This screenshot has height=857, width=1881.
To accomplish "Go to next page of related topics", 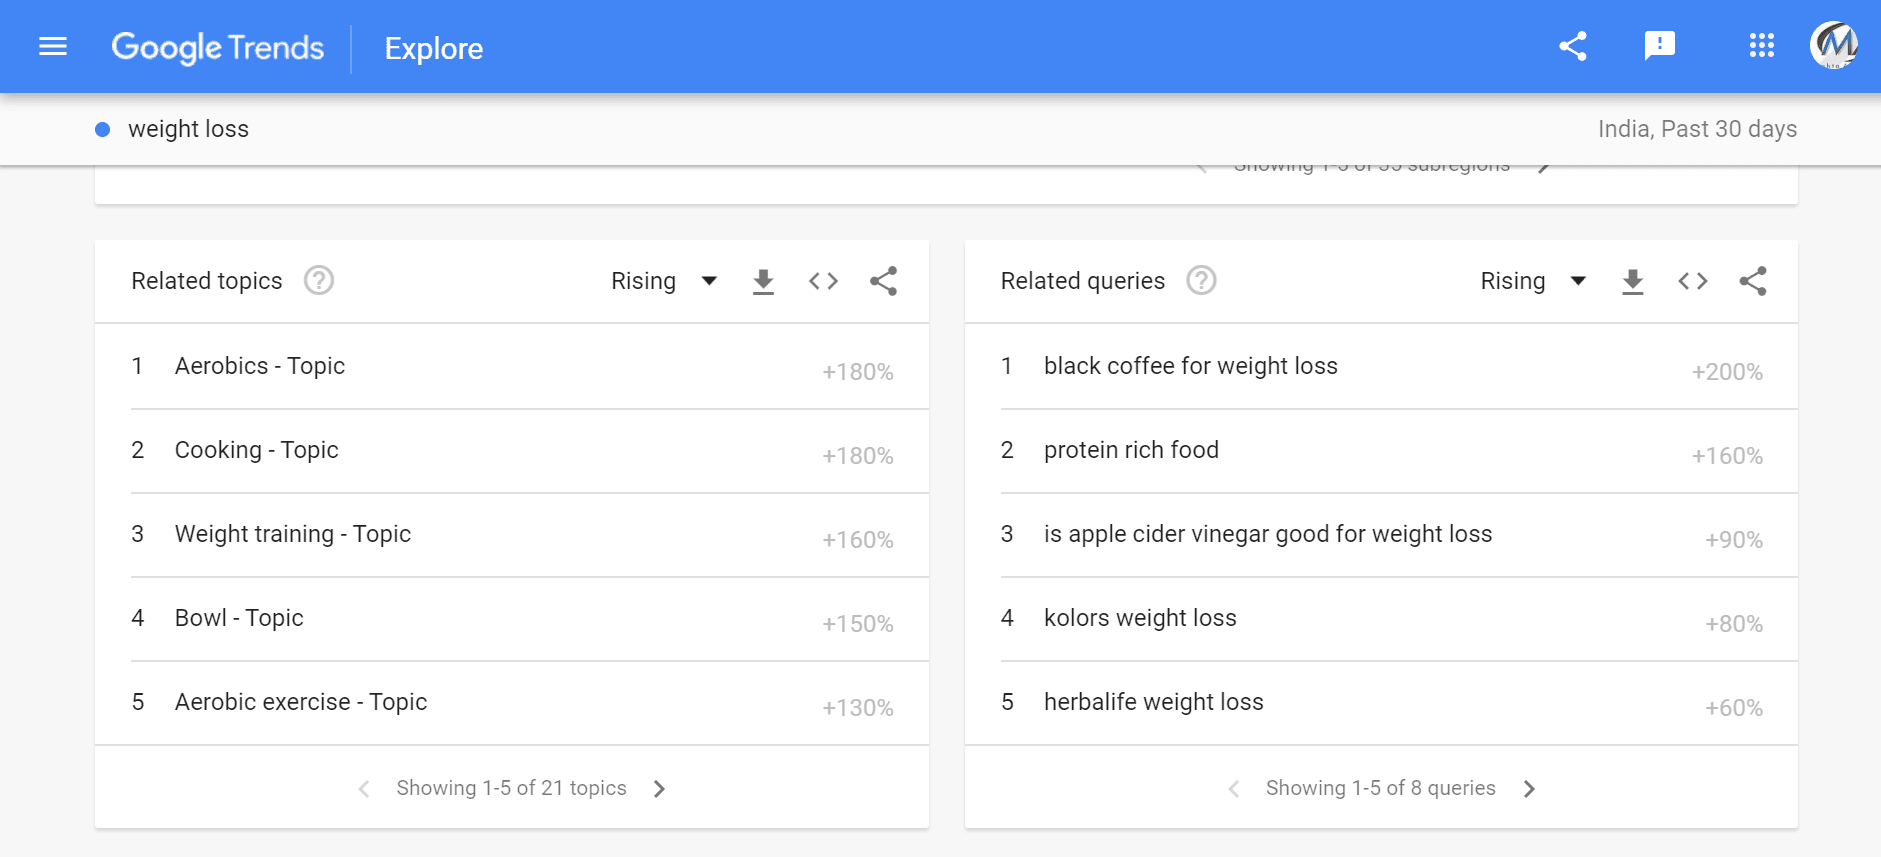I will [659, 789].
